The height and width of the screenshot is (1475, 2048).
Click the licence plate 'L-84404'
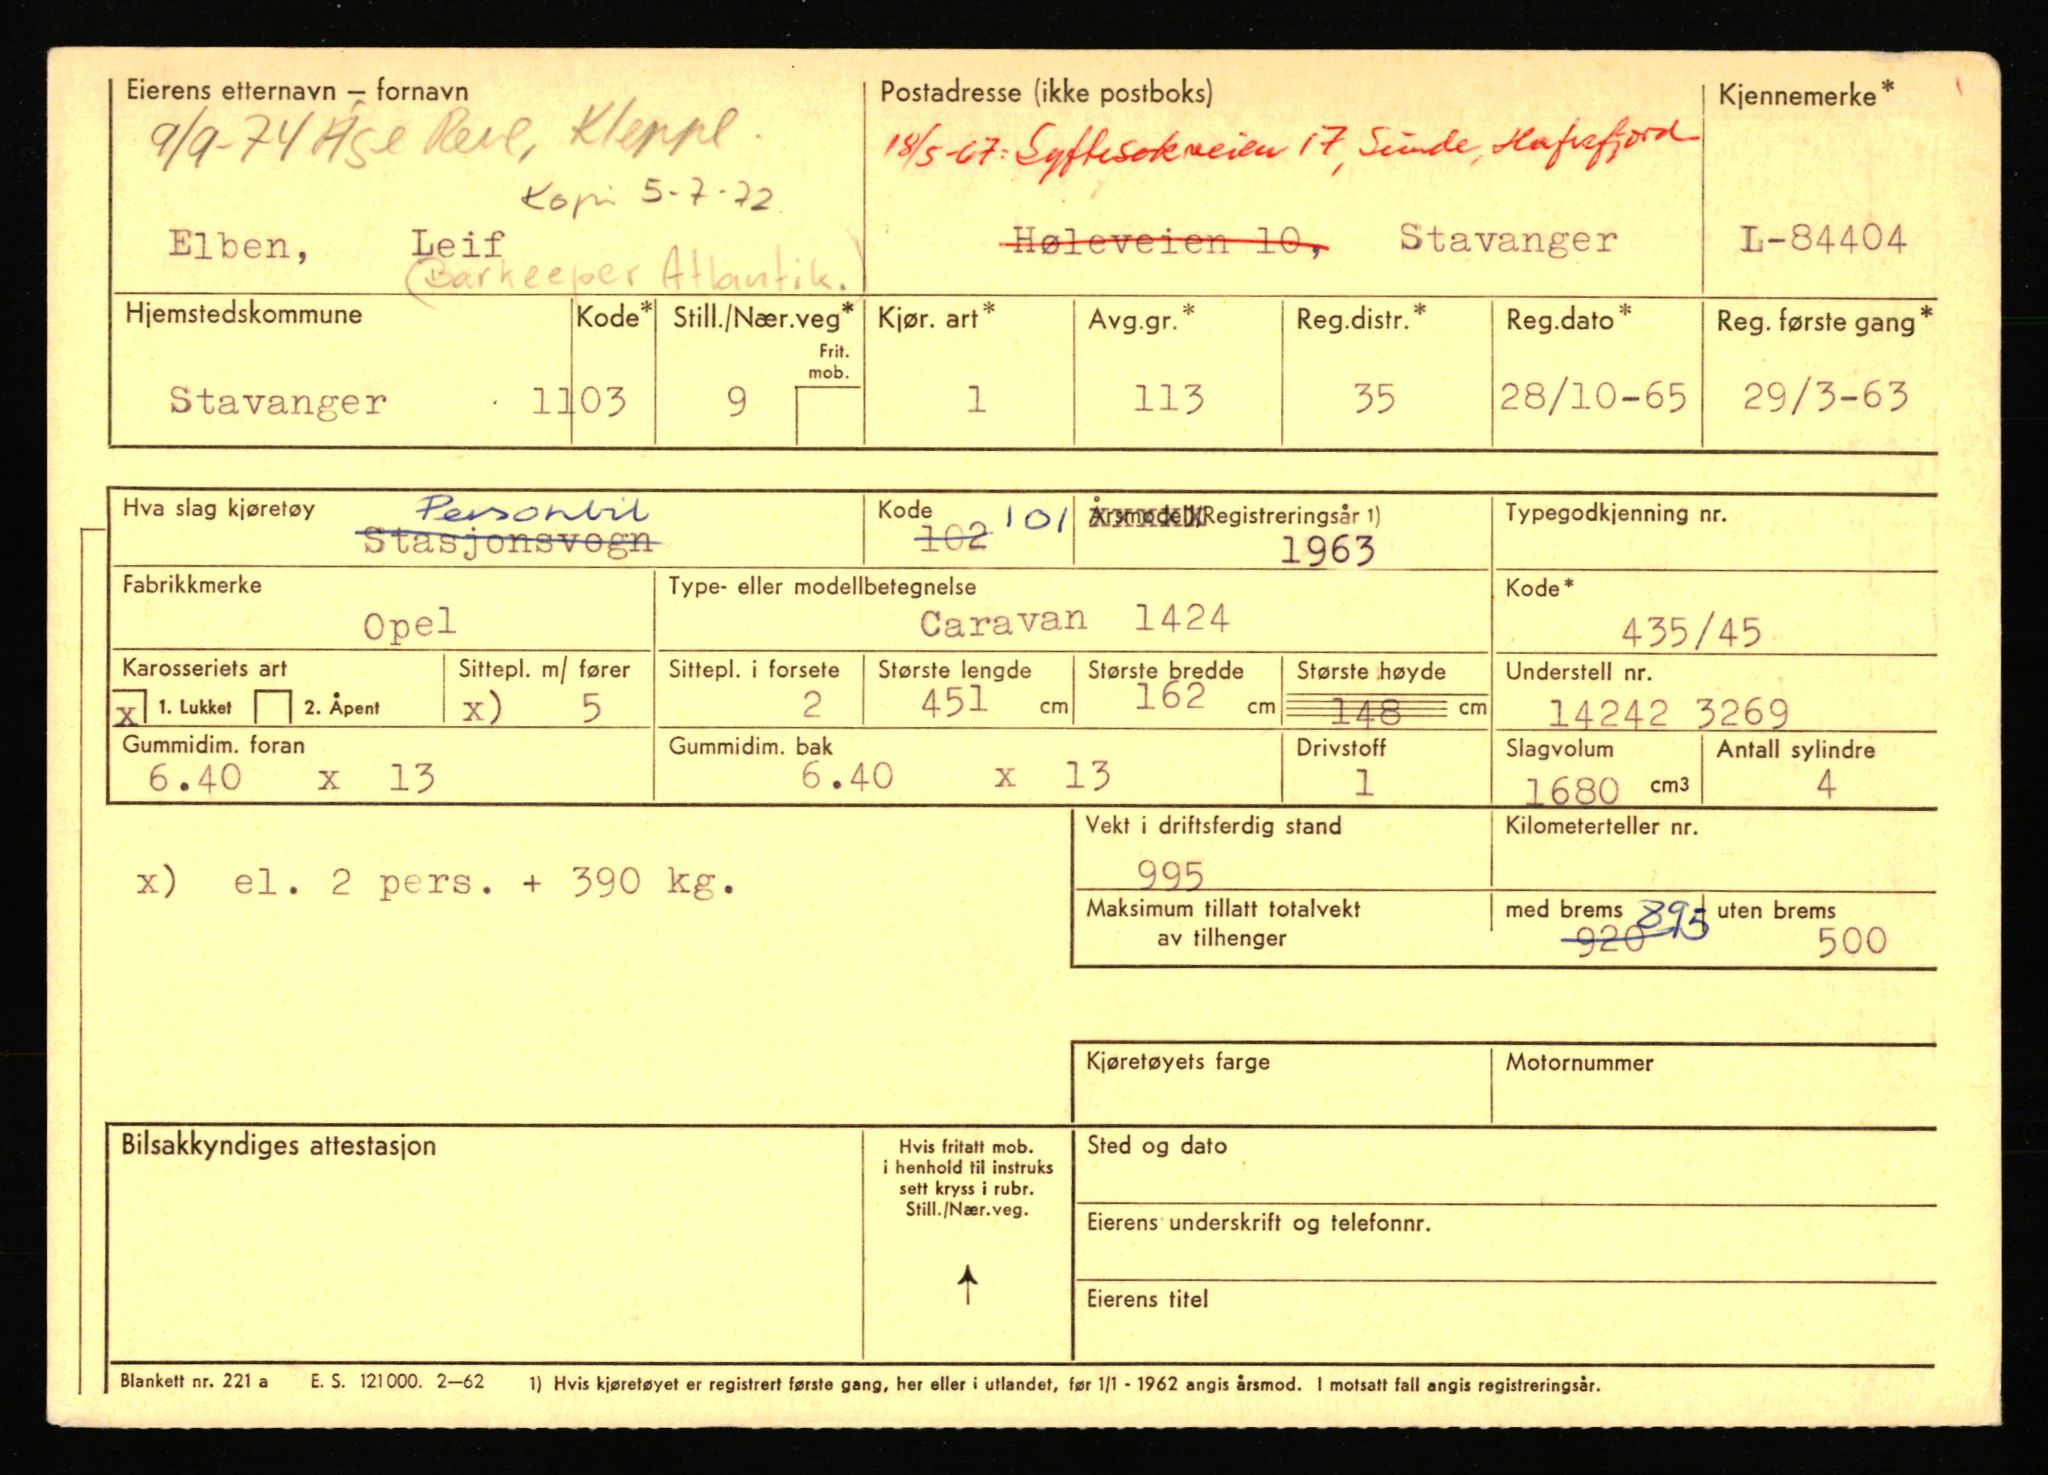[1824, 238]
